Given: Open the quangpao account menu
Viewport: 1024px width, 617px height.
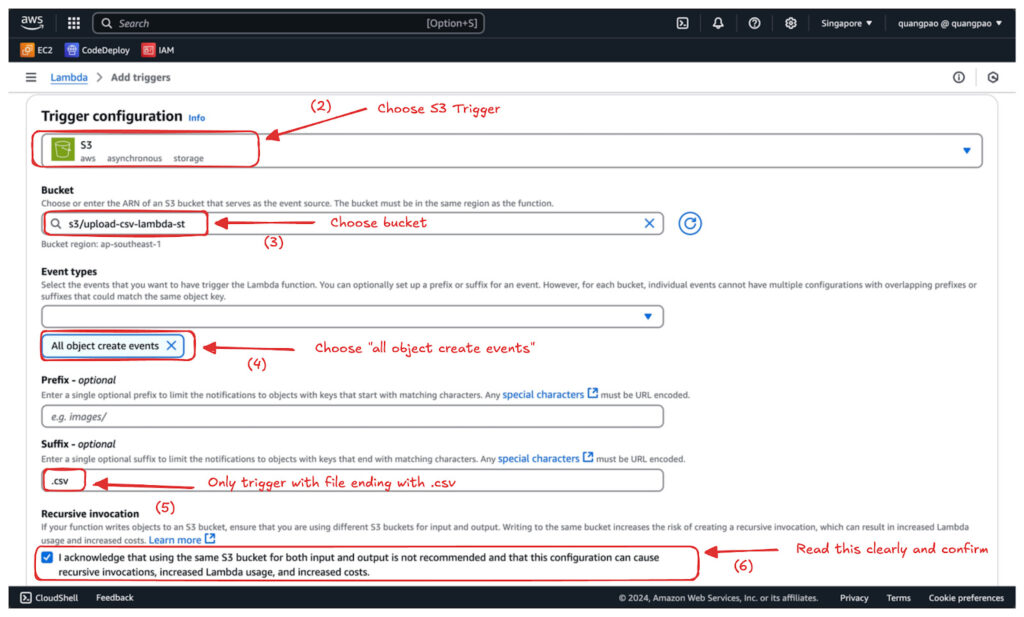Looking at the screenshot, I should [x=950, y=24].
